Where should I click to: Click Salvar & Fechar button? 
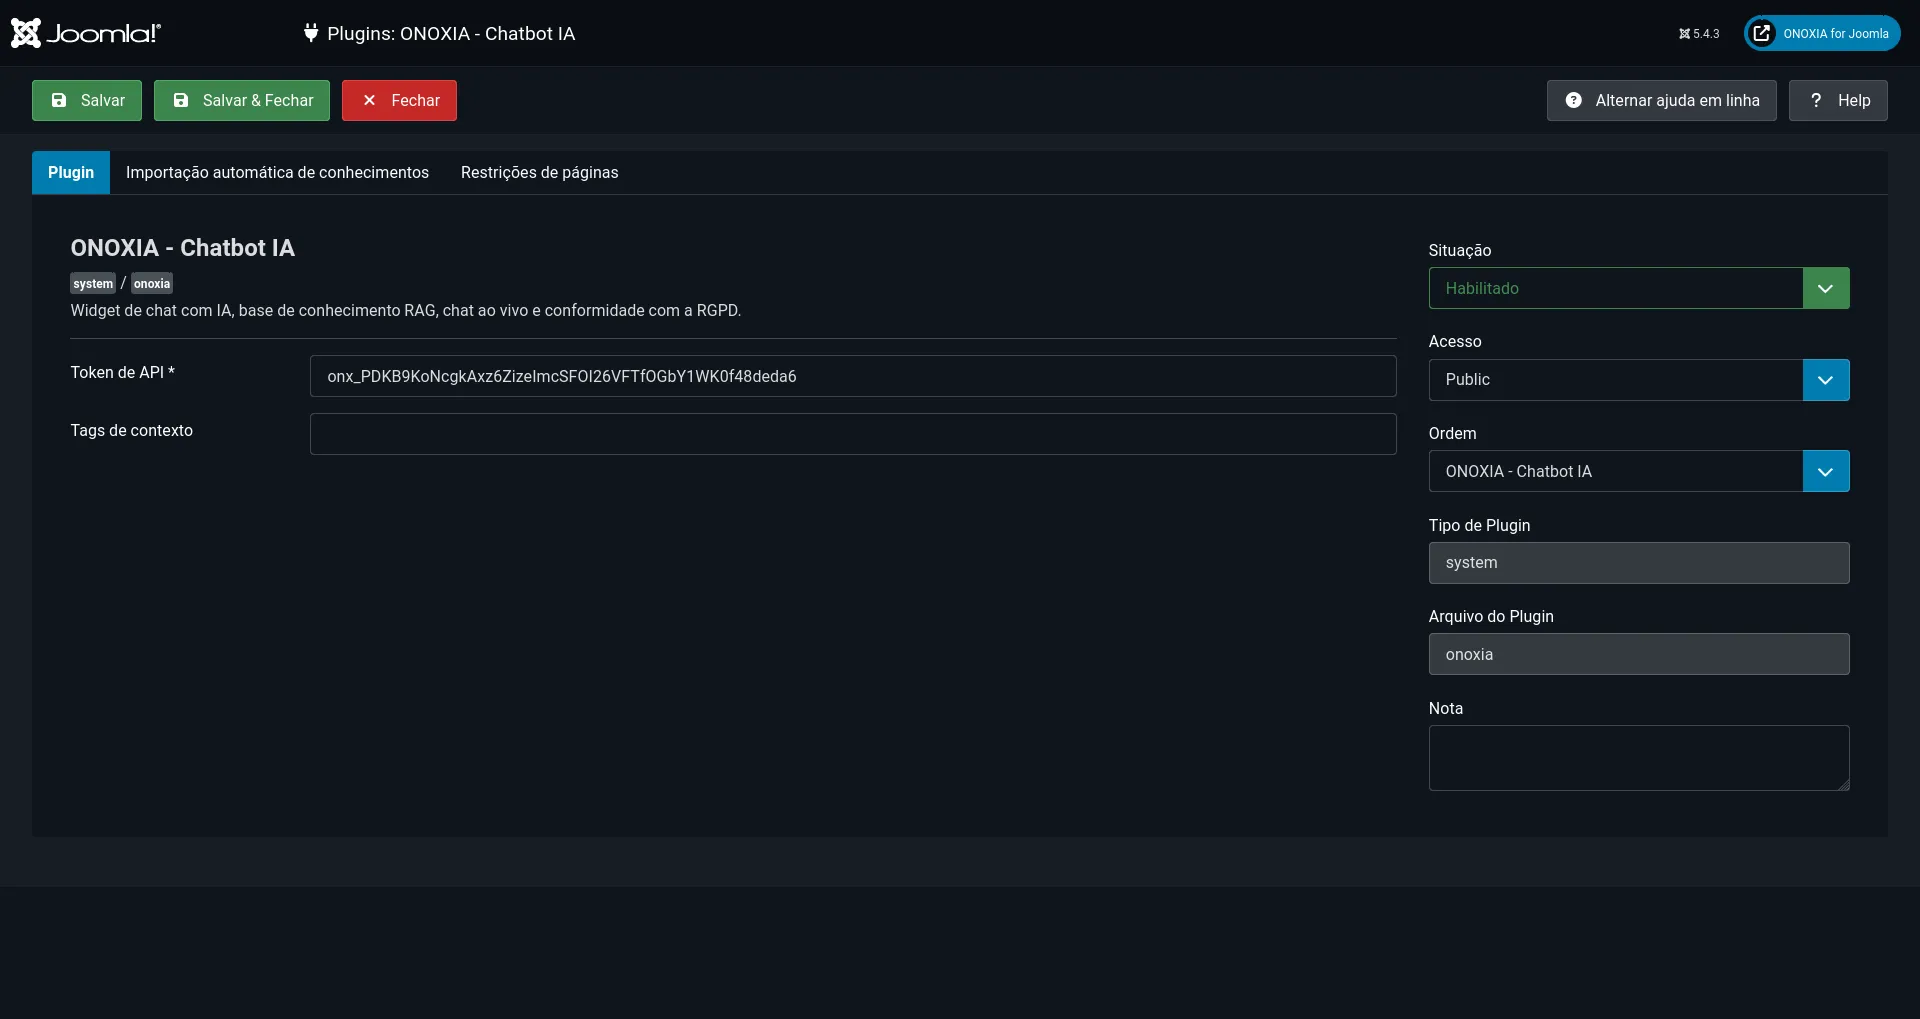point(242,101)
